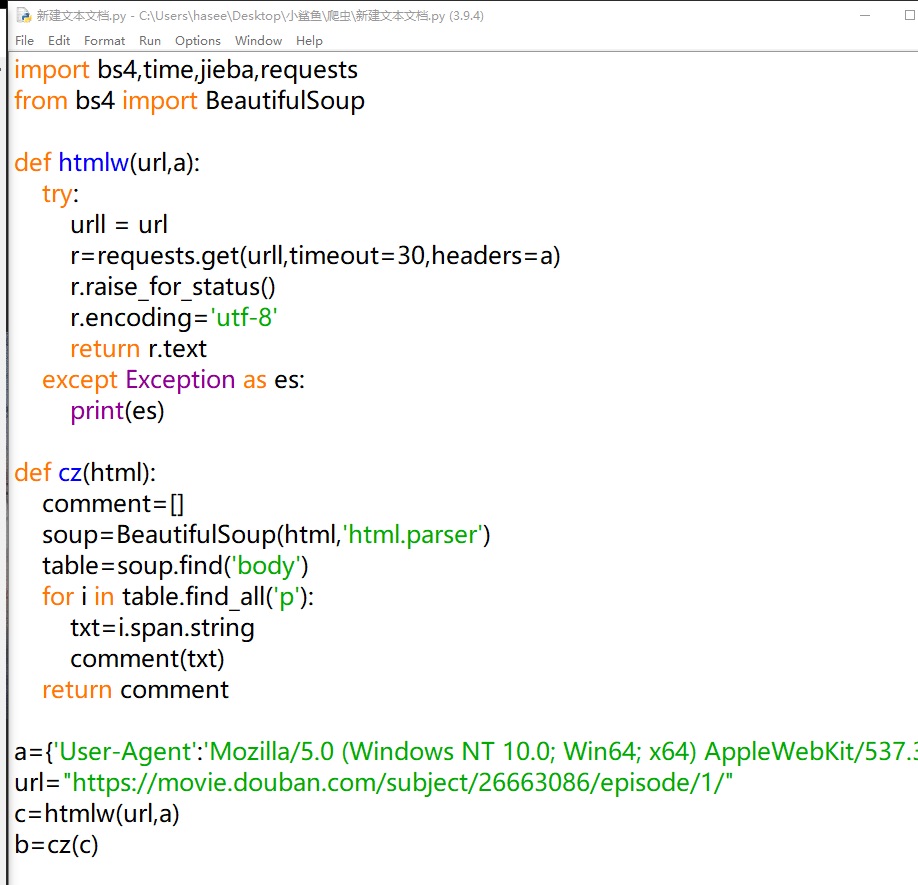The width and height of the screenshot is (918, 885).
Task: Click the htmlw function name in its definition
Action: click(x=93, y=163)
